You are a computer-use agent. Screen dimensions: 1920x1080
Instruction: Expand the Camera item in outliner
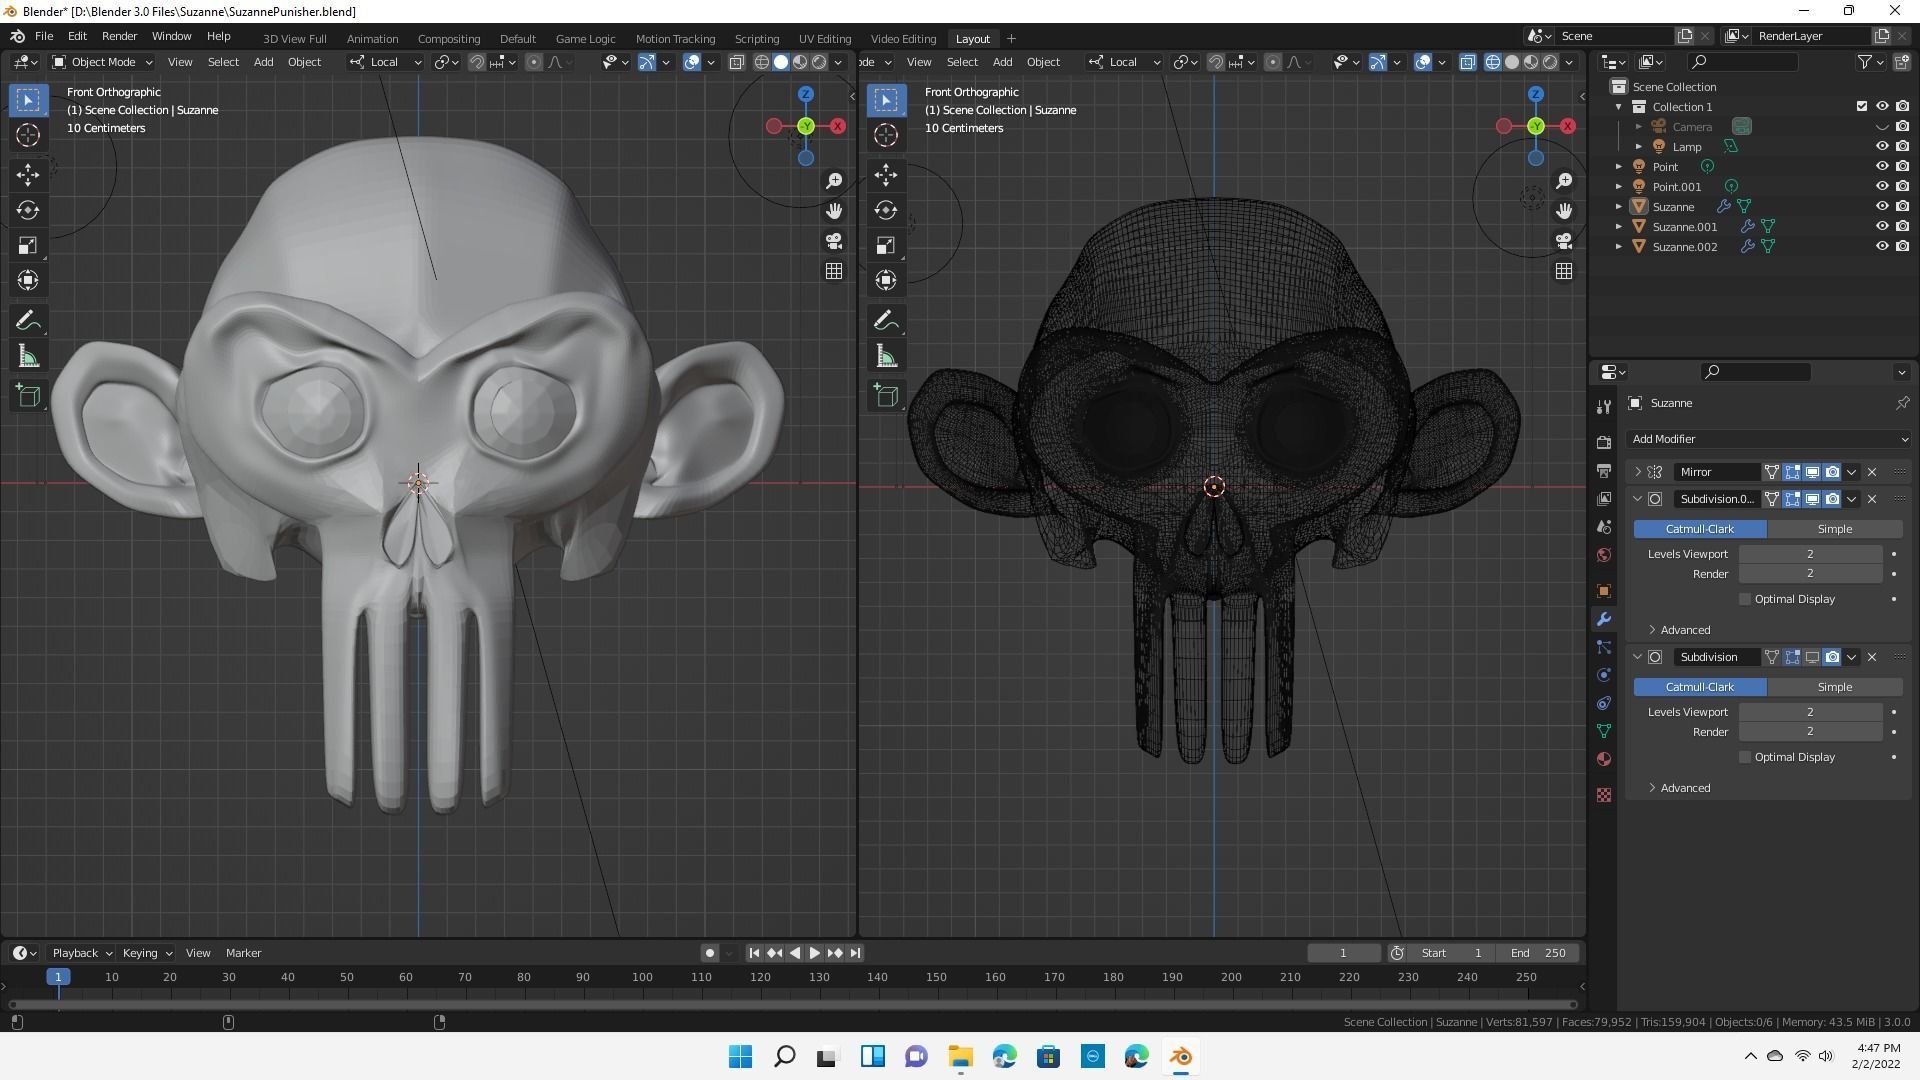(1639, 127)
